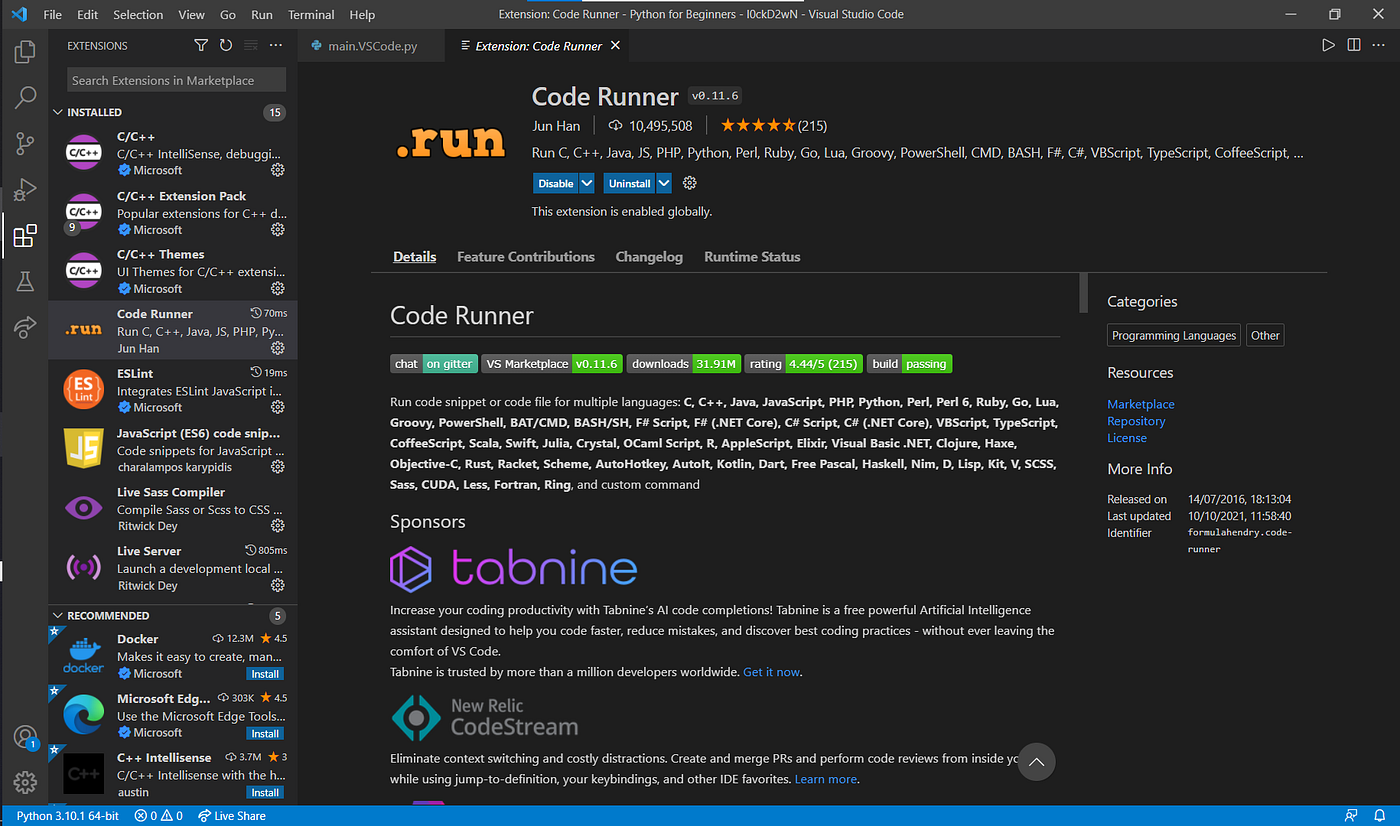Open the Code Runner Repository link
This screenshot has height=826, width=1400.
pos(1136,421)
